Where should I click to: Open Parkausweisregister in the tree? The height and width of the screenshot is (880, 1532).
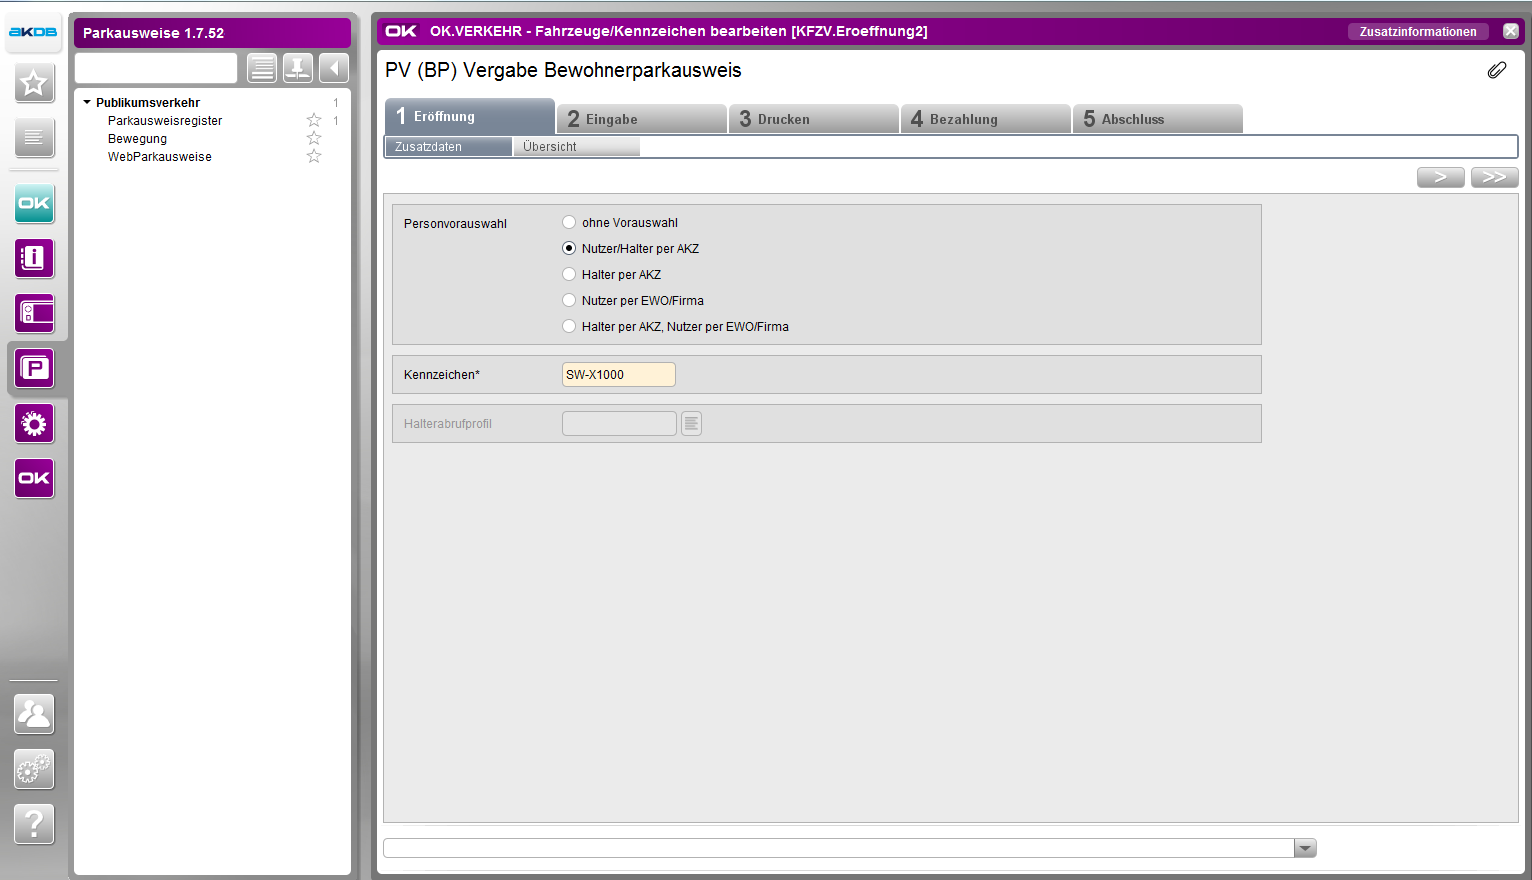pos(165,121)
